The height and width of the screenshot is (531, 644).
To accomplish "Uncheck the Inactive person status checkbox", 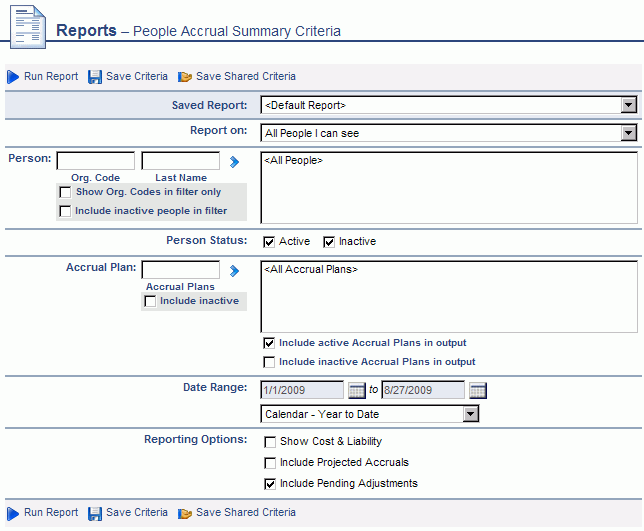I will click(329, 241).
